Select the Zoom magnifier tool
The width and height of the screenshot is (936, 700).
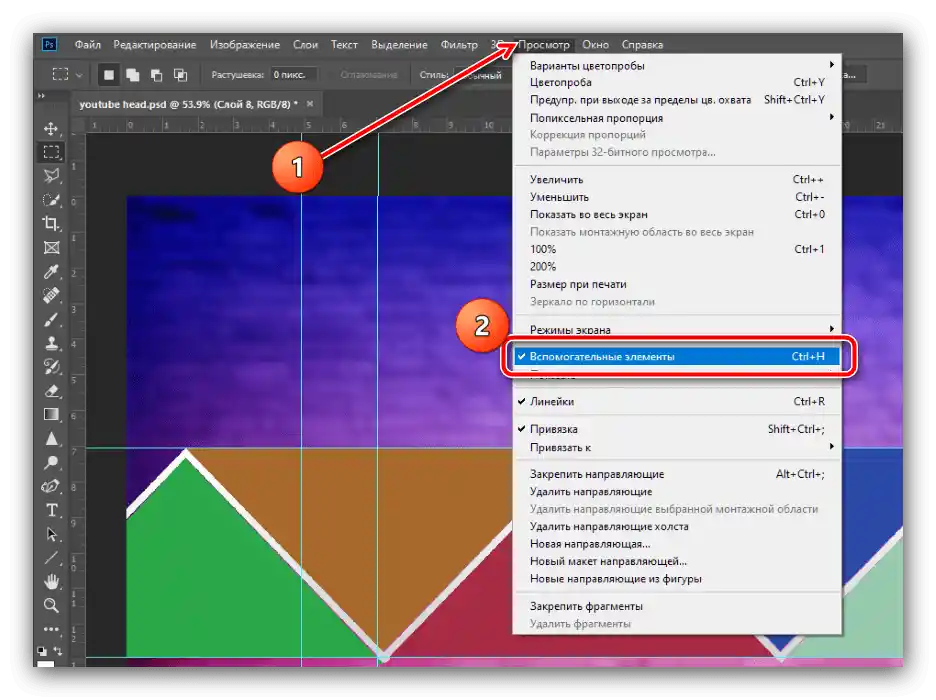pyautogui.click(x=51, y=606)
